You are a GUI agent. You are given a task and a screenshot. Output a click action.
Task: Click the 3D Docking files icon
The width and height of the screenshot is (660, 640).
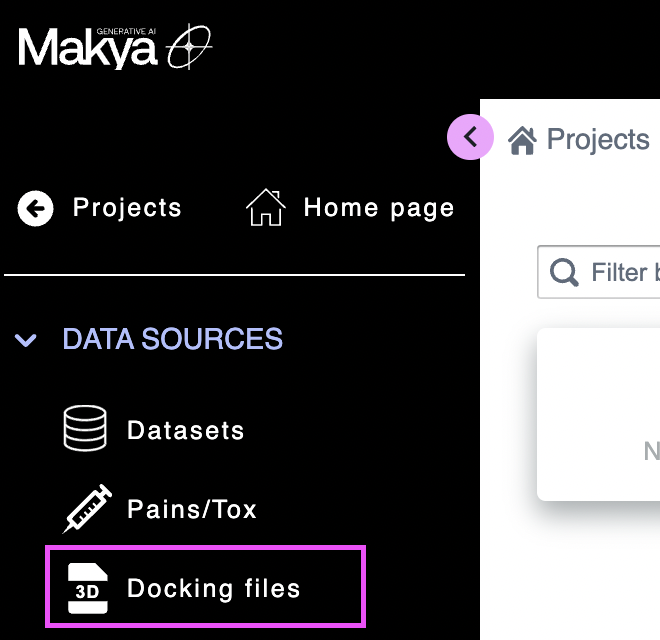pos(86,587)
